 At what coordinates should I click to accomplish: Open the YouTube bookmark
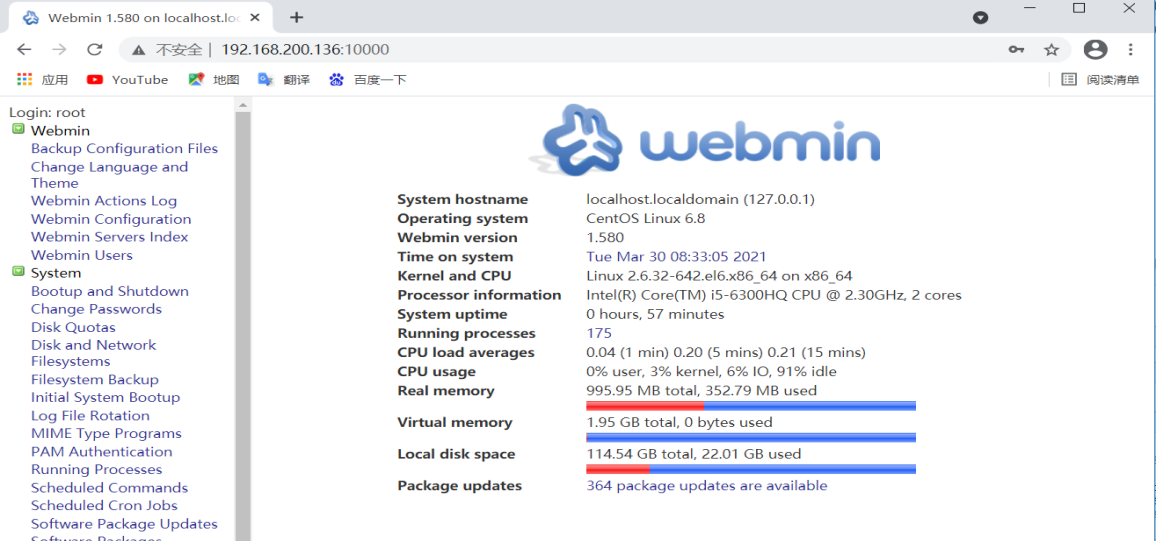pyautogui.click(x=128, y=80)
